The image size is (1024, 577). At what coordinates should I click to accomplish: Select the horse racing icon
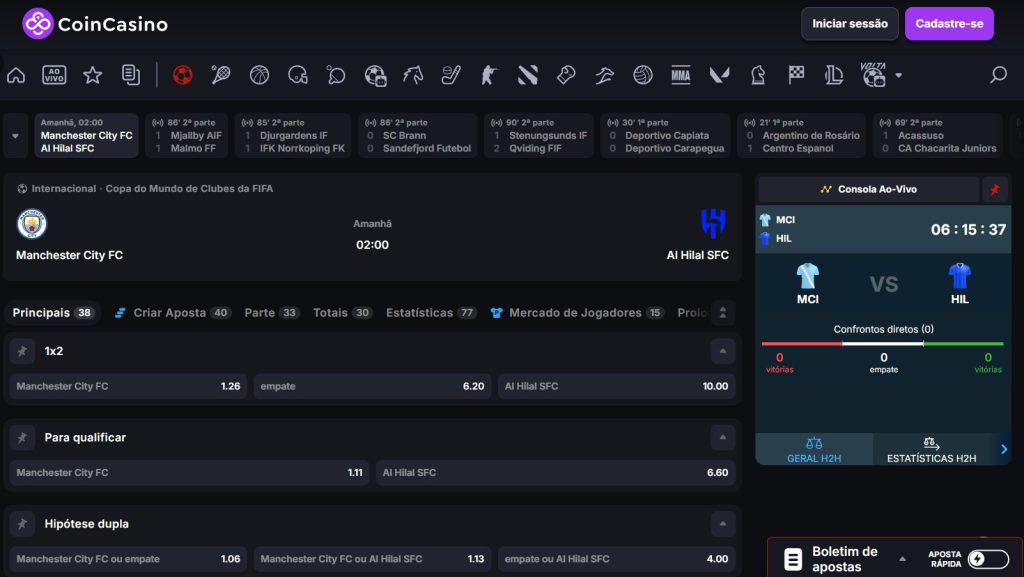pyautogui.click(x=413, y=76)
